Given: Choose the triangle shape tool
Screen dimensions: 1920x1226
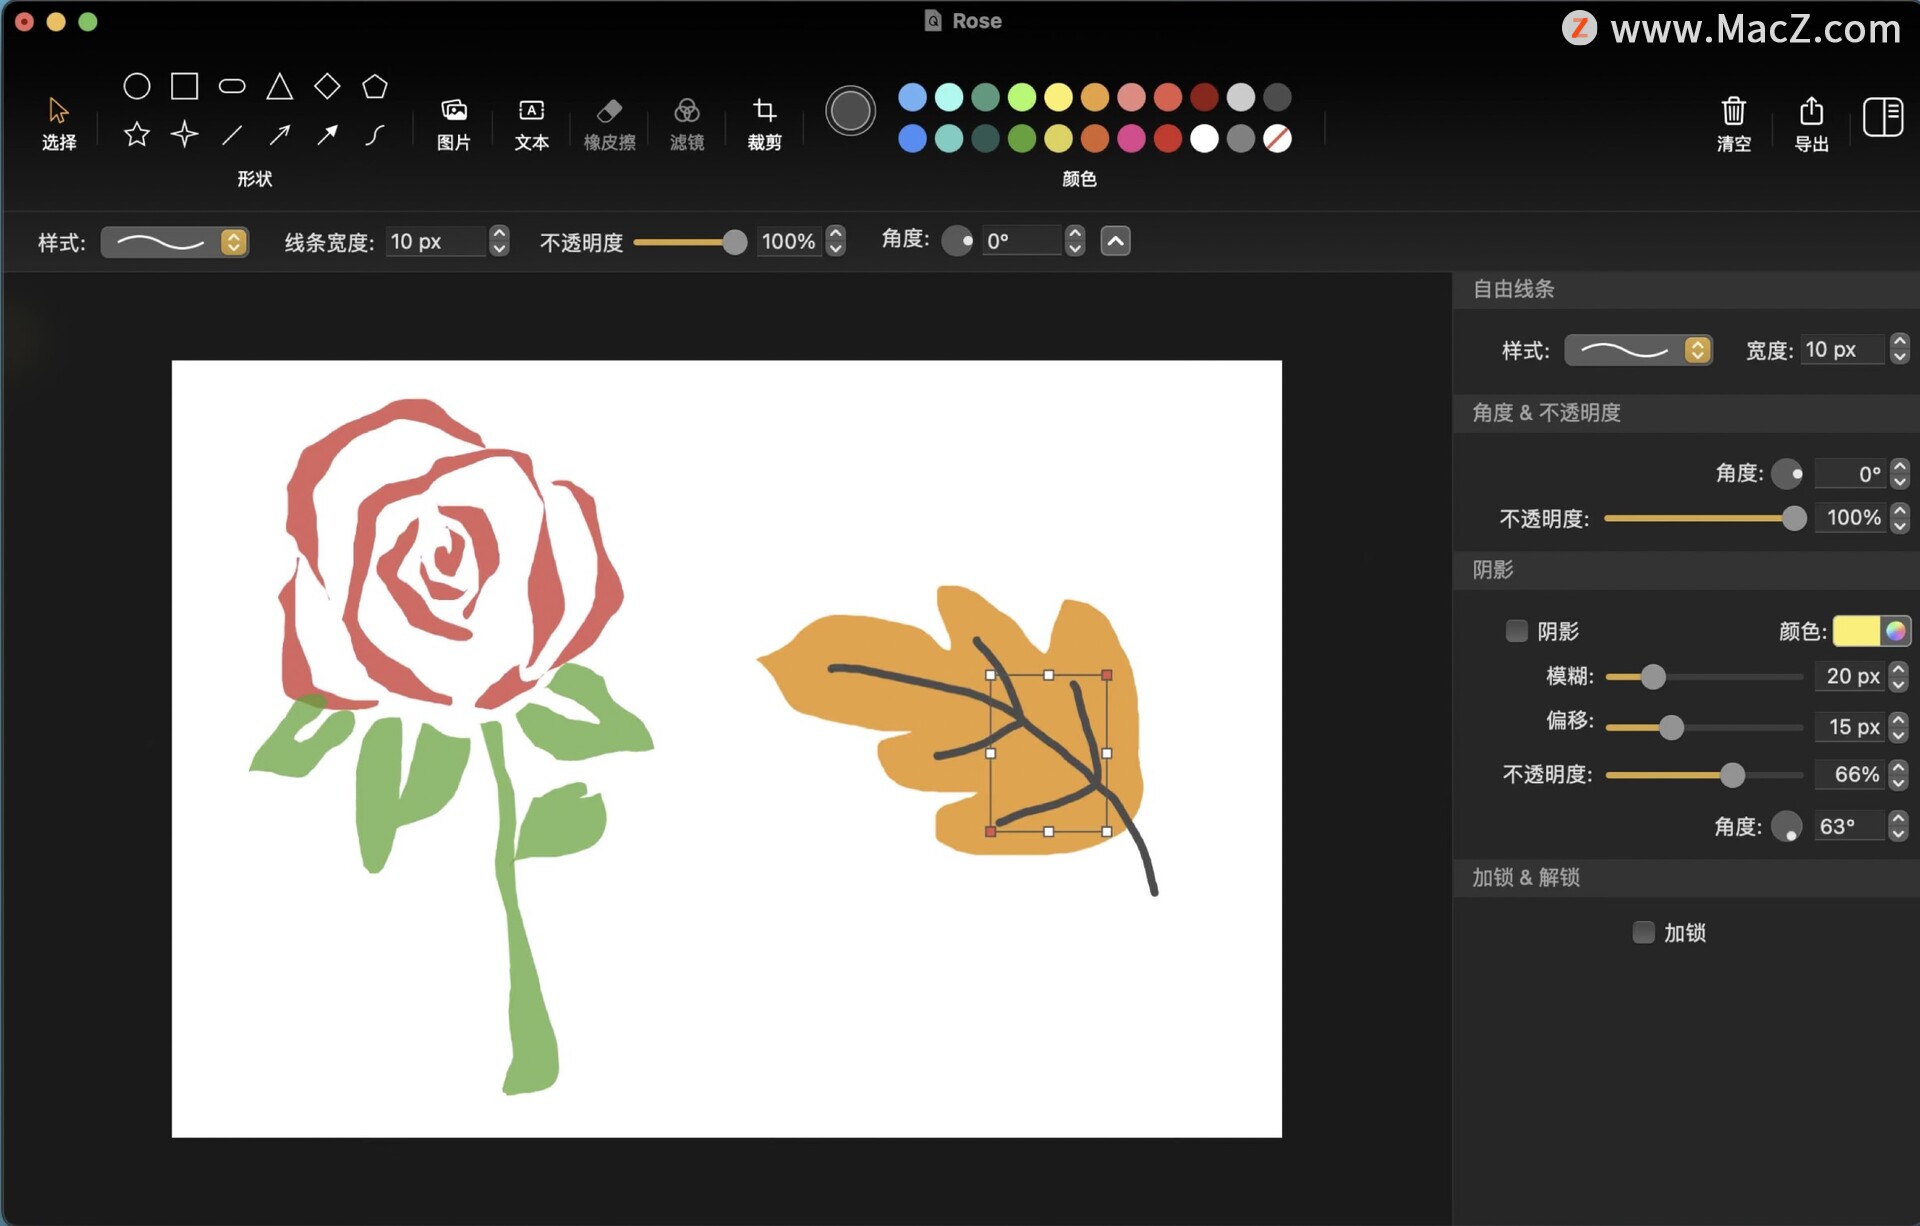Looking at the screenshot, I should click(280, 87).
